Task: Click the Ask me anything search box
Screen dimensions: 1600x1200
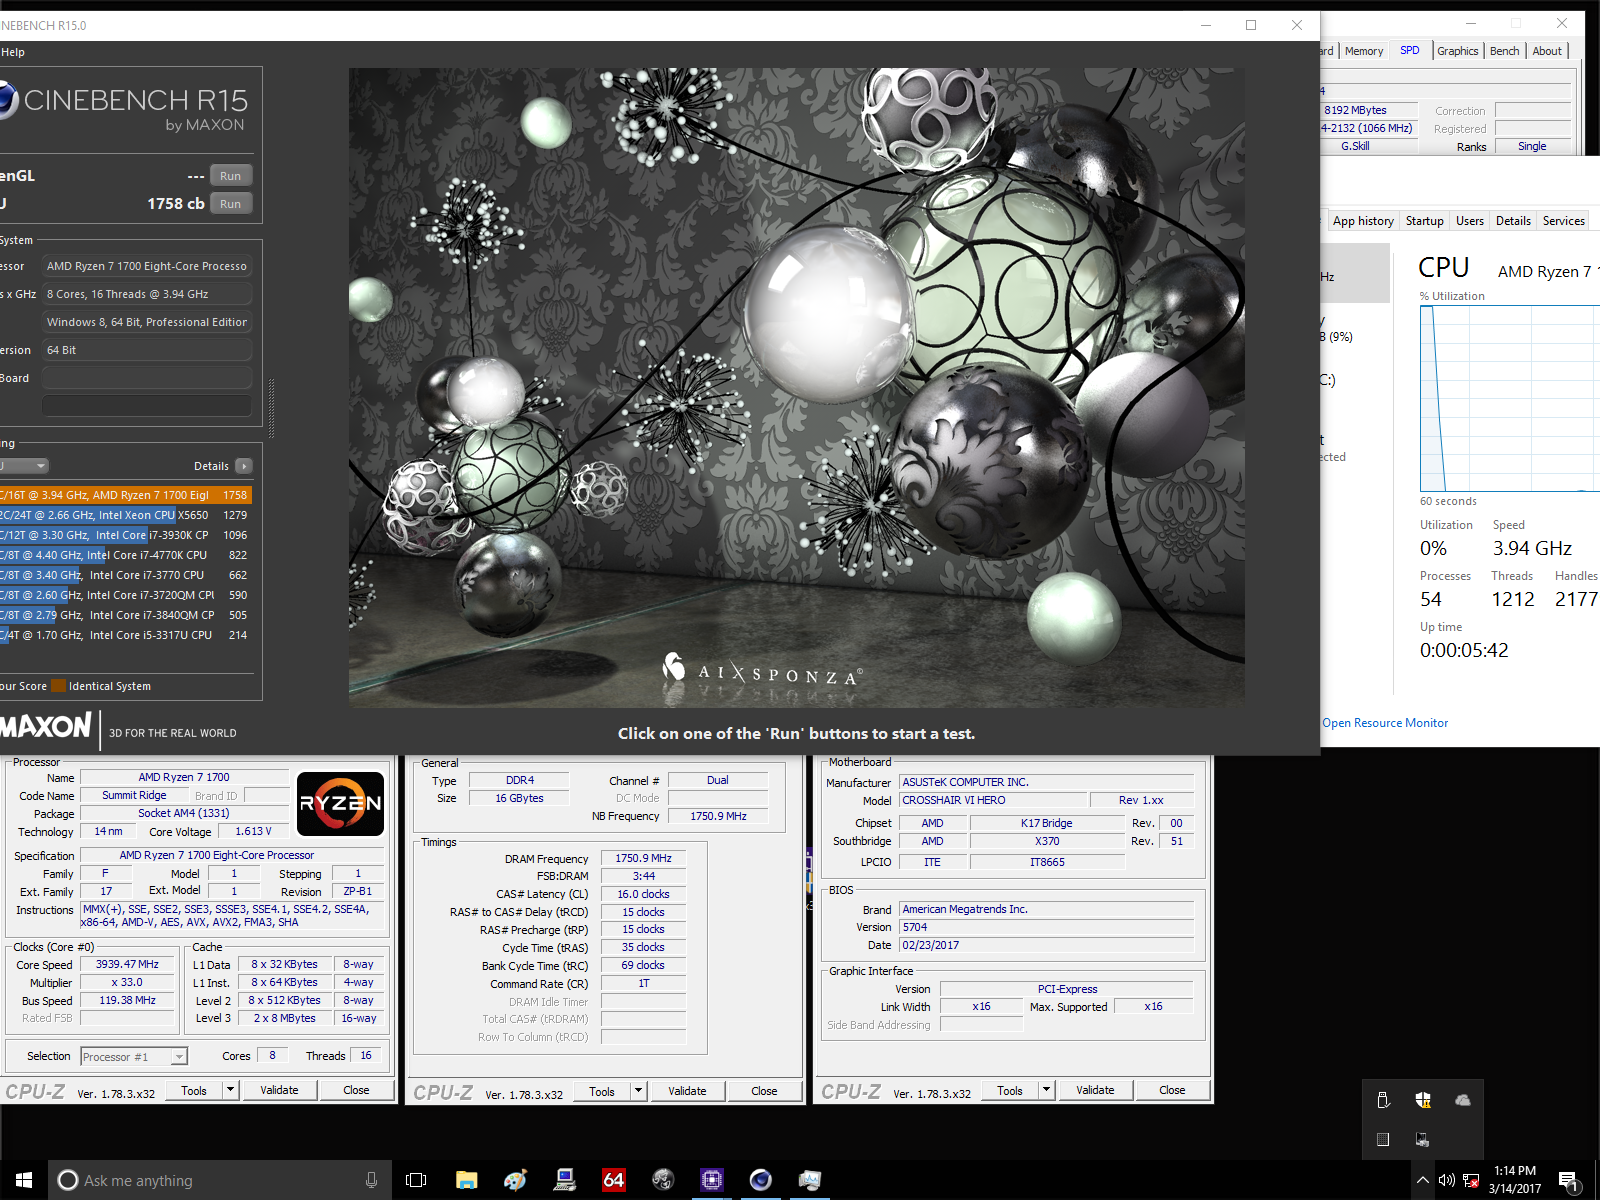Action: click(x=220, y=1180)
